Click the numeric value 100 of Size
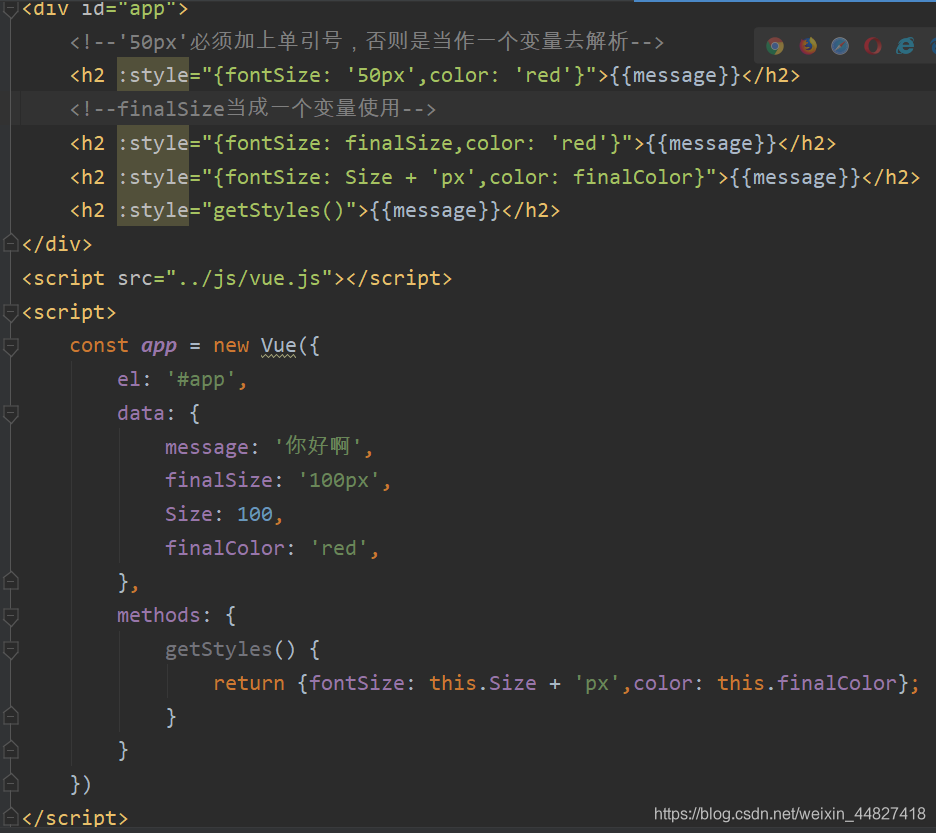This screenshot has height=833, width=936. tap(255, 514)
